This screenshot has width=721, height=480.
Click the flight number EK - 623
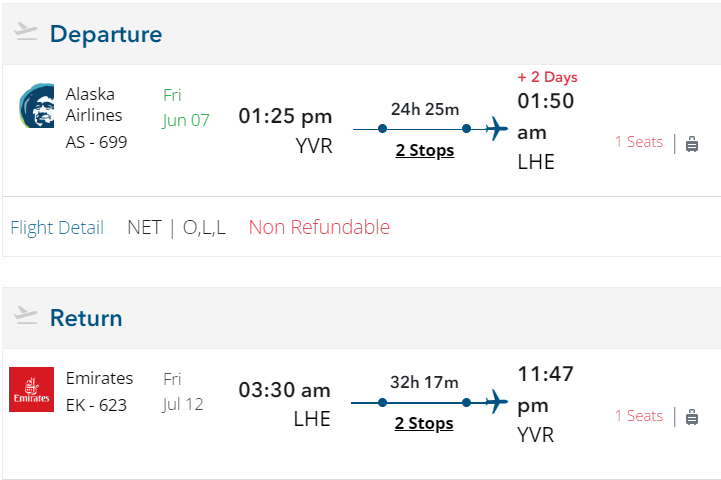point(96,405)
